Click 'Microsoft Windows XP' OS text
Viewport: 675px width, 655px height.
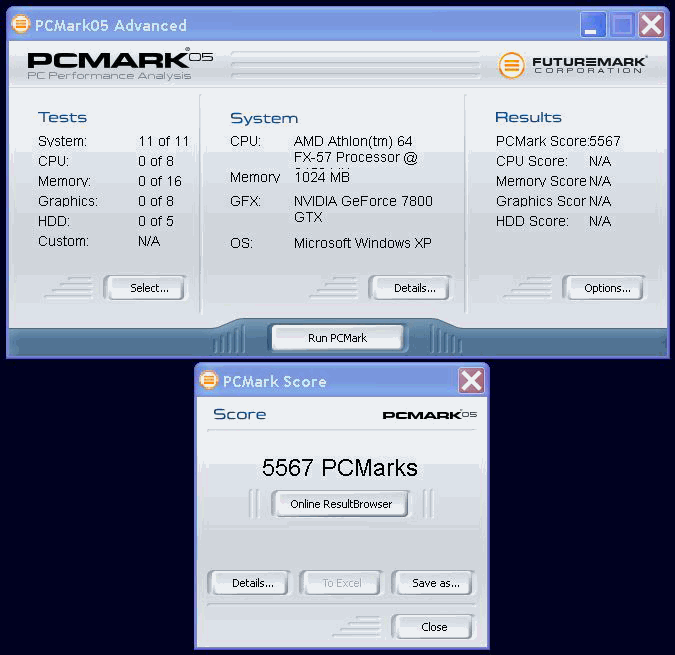362,243
